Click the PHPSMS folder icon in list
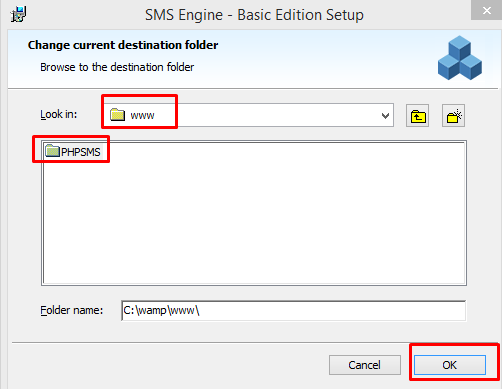This screenshot has height=389, width=502. click(x=52, y=151)
